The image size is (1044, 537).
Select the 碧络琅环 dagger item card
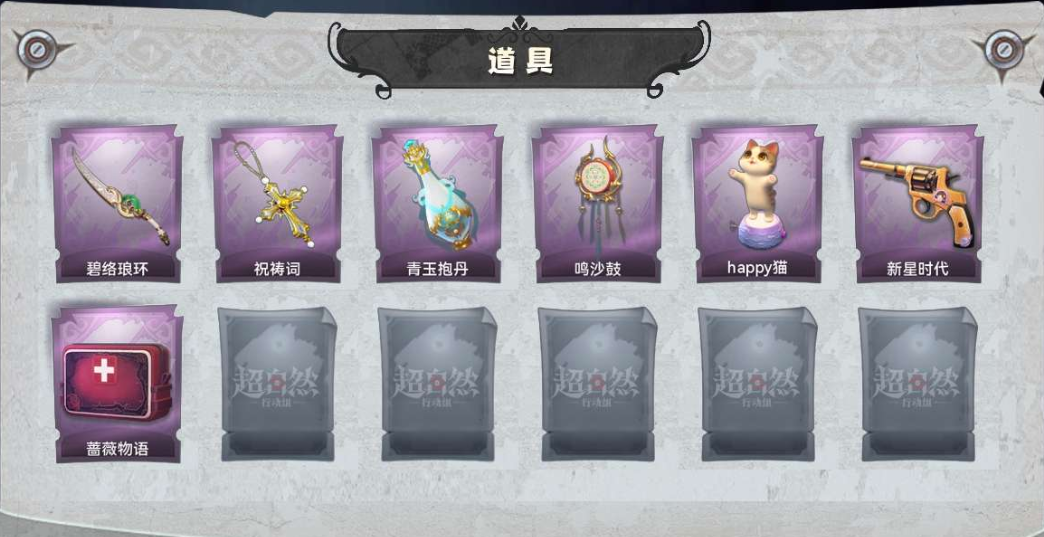[117, 203]
